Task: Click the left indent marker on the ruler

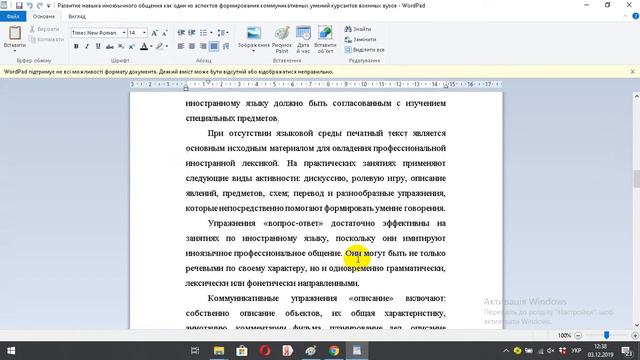Action: 186,87
